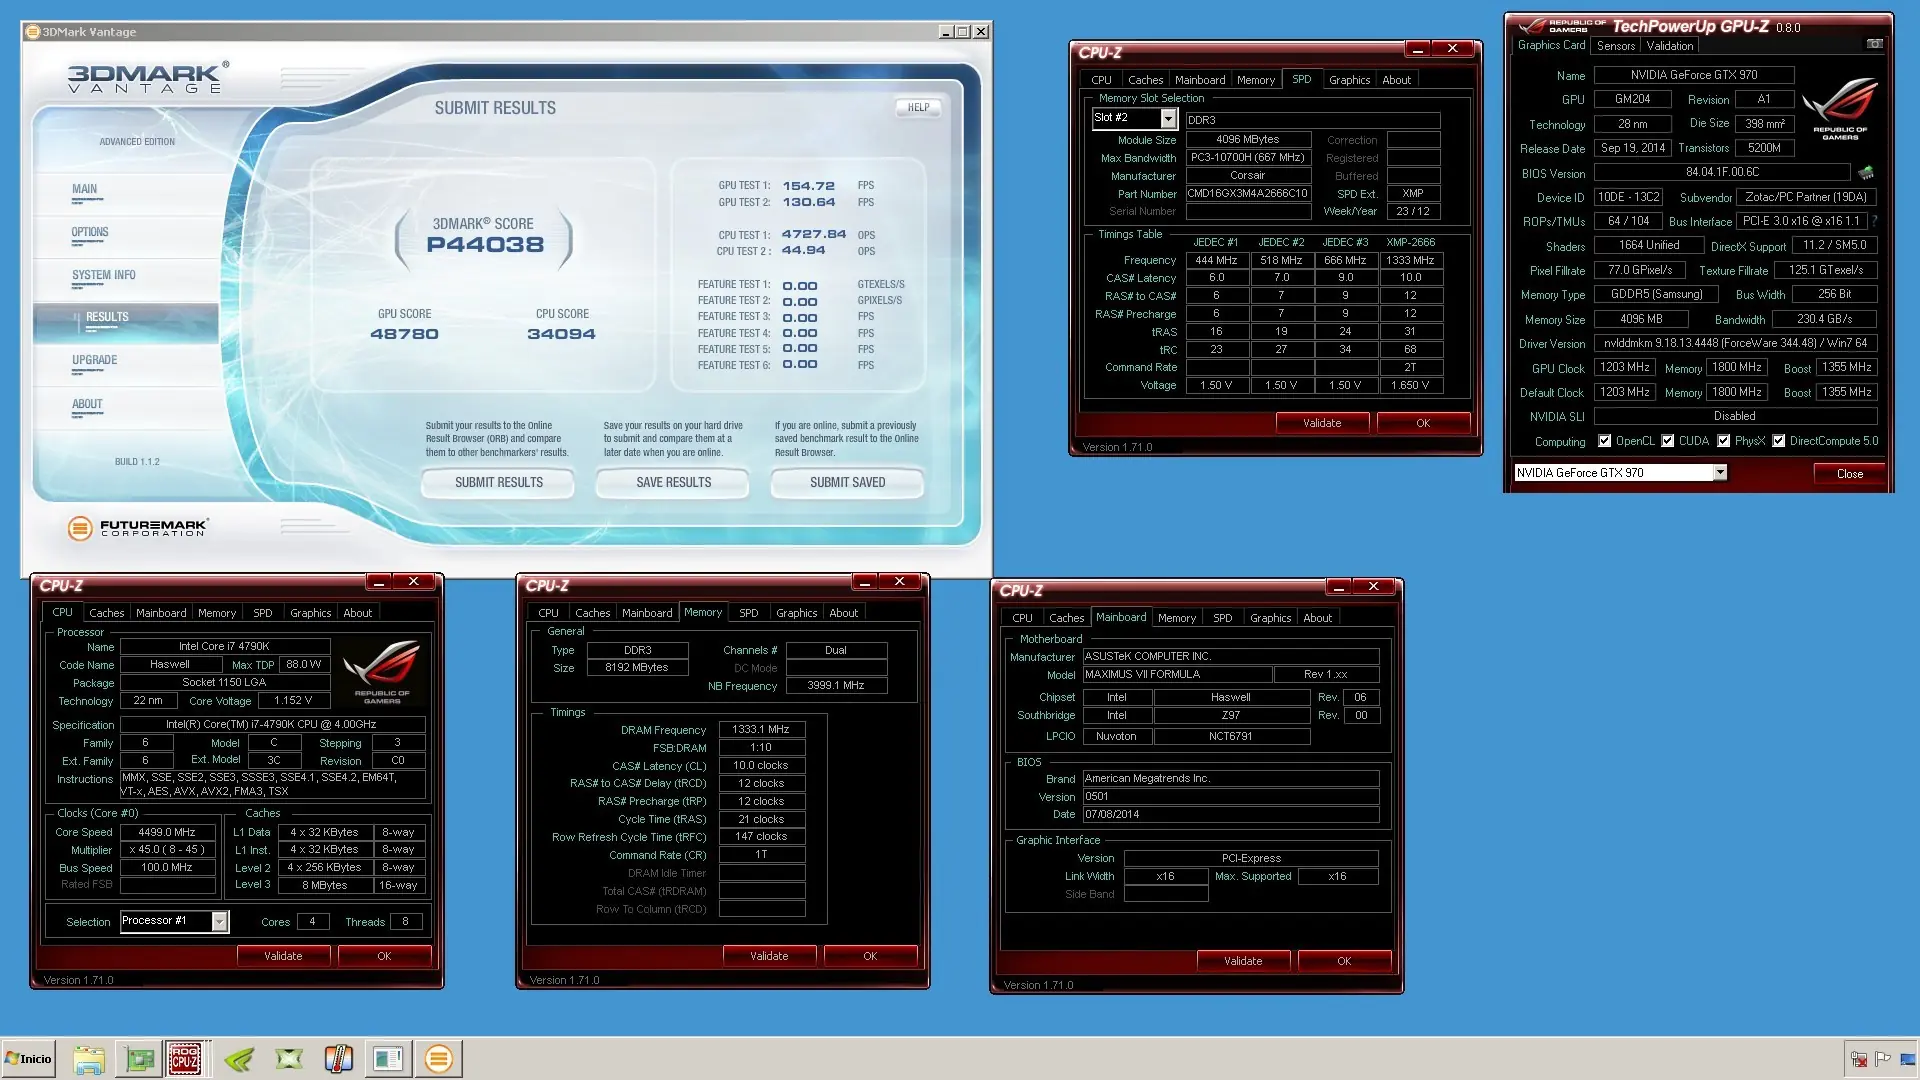Click HELP button in 3DMark
The image size is (1920, 1080).
point(918,107)
